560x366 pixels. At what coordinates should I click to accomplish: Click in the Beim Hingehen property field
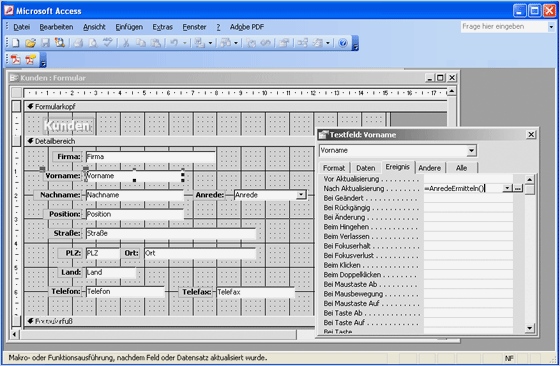468,227
